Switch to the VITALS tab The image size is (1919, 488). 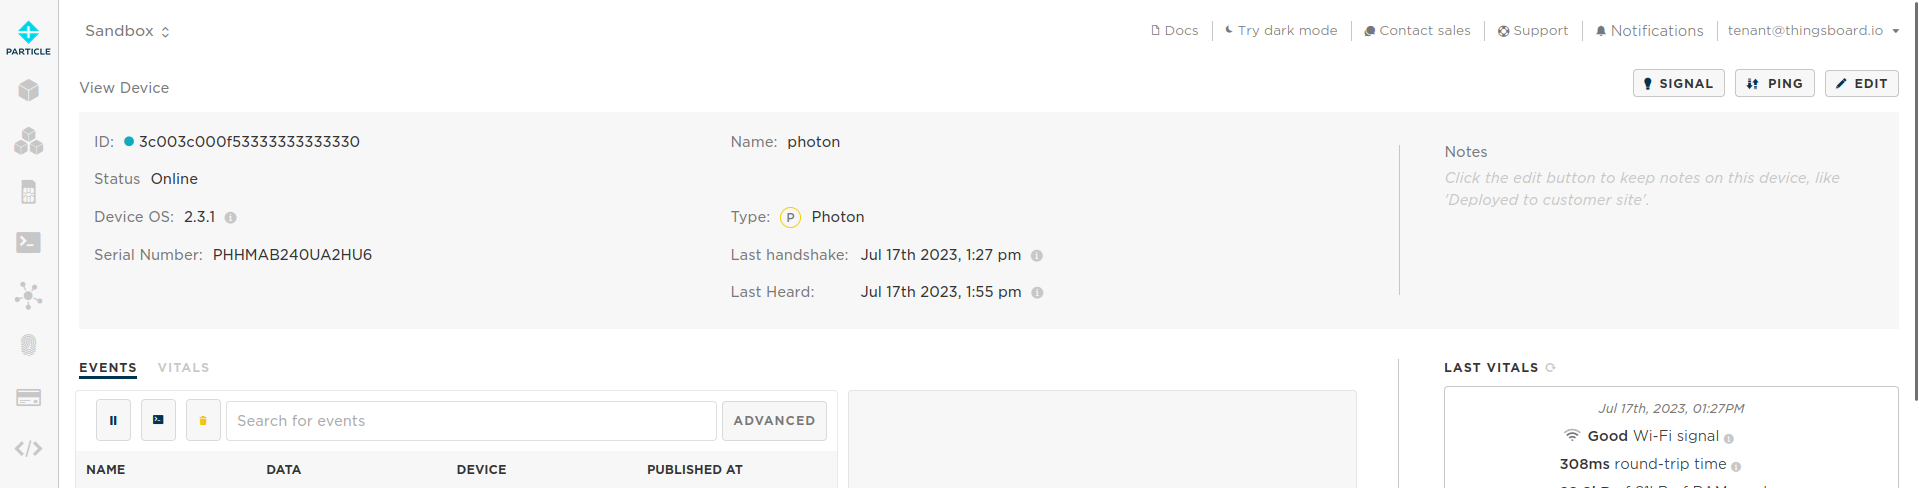(x=183, y=368)
